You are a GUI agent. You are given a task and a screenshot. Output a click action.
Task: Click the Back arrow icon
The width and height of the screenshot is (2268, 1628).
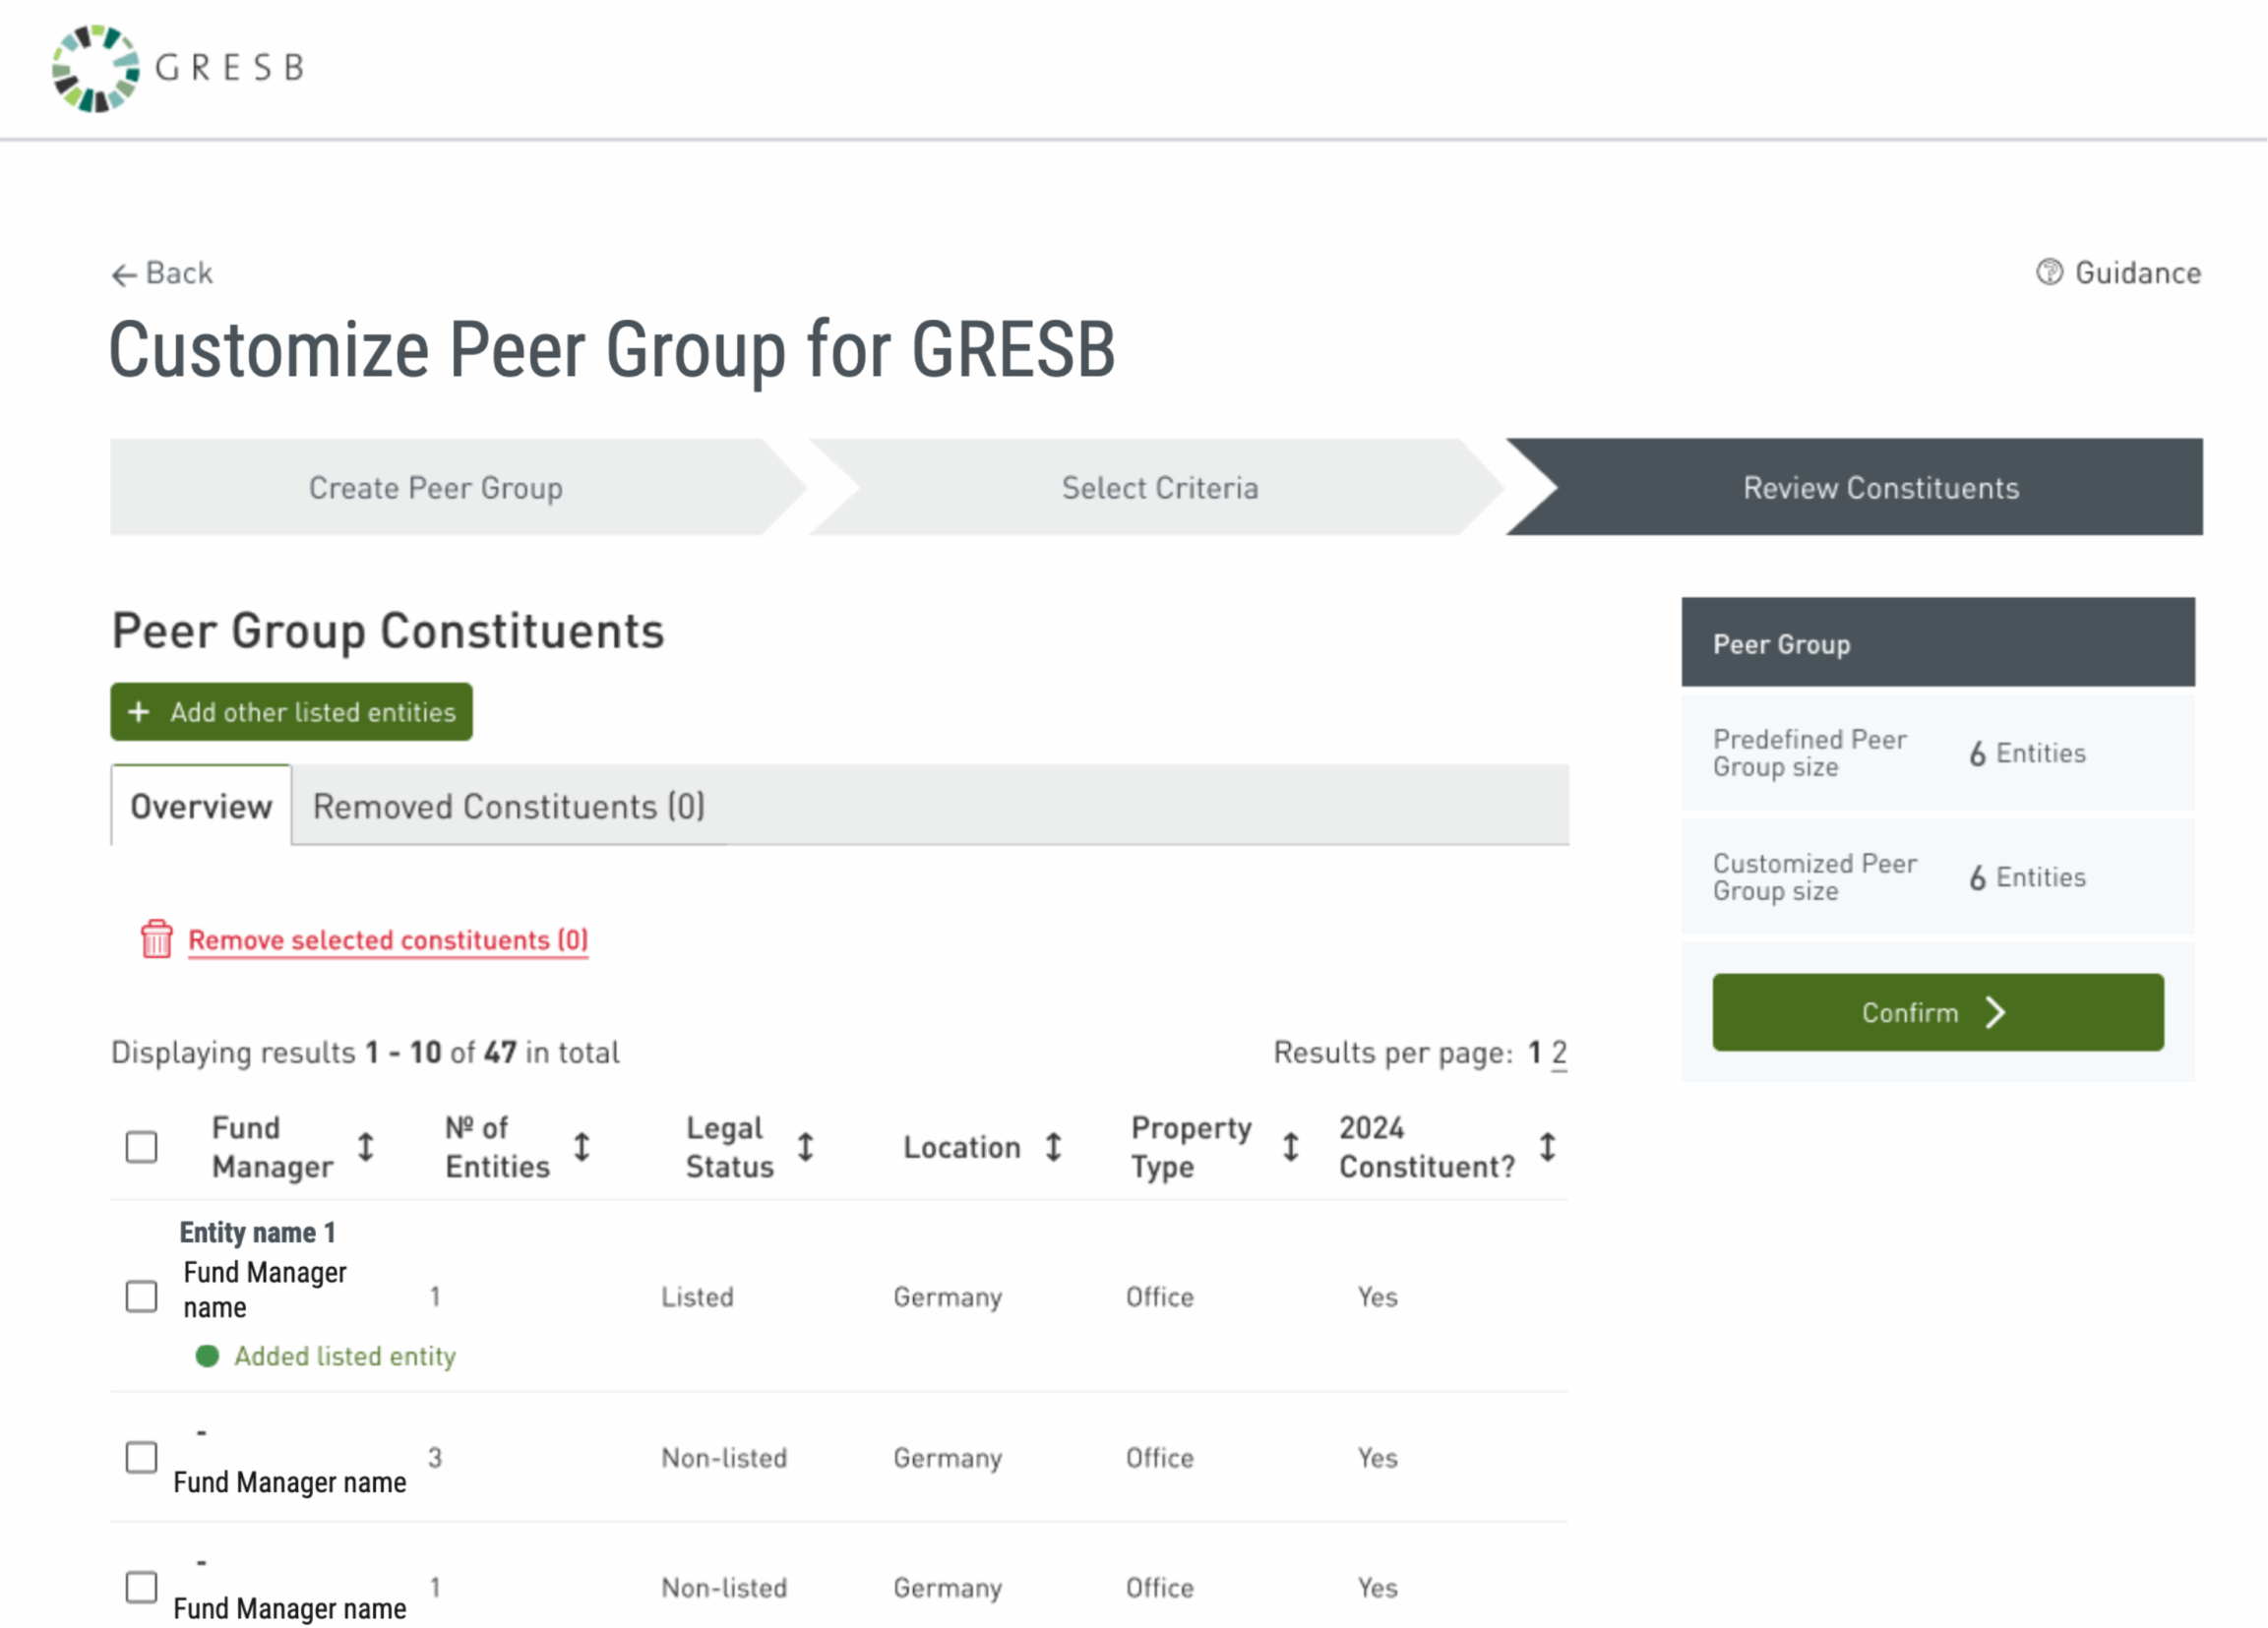[x=124, y=275]
